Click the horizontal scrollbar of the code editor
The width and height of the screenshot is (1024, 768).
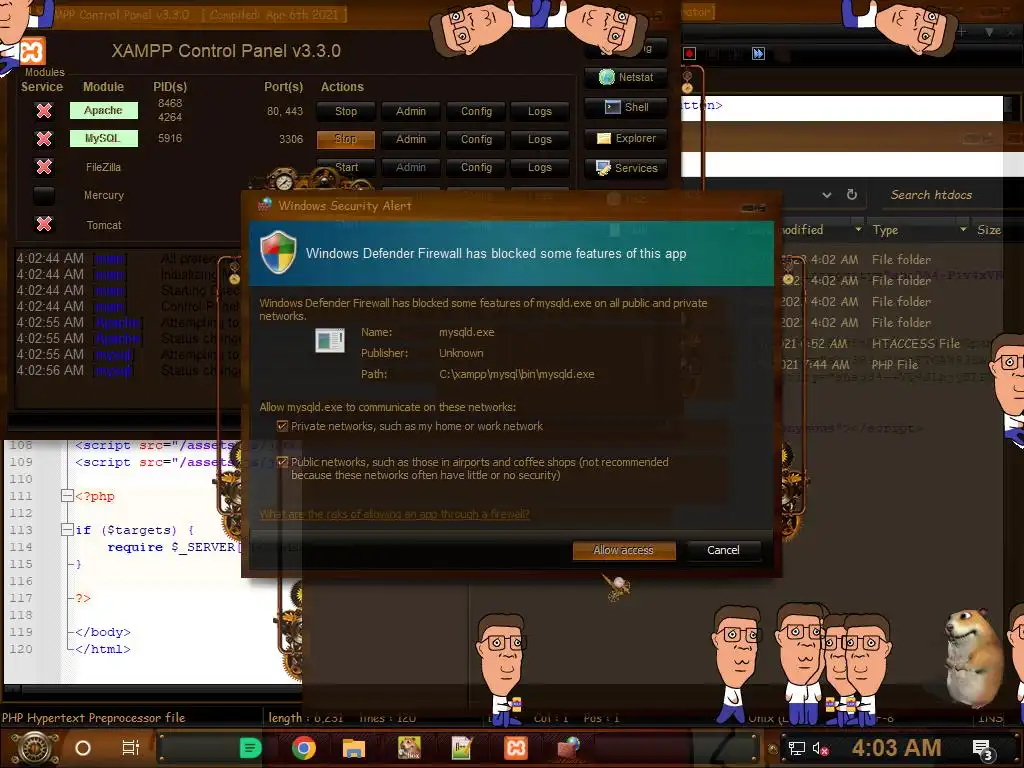pyautogui.click(x=153, y=689)
